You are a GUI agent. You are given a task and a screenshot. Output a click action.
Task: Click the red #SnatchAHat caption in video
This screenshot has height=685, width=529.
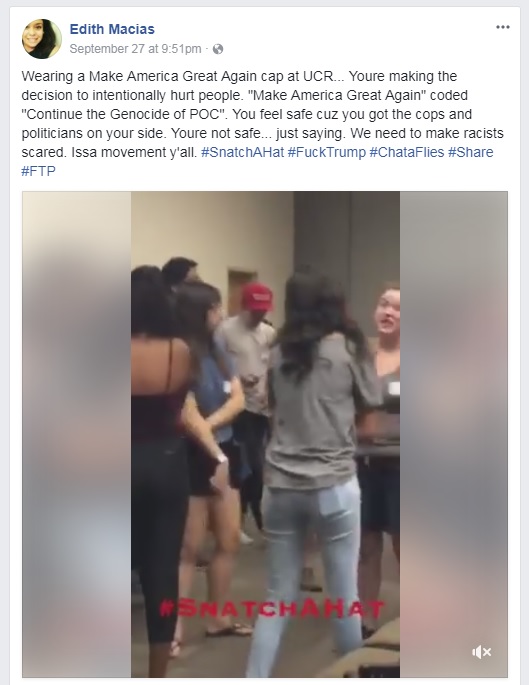click(x=272, y=609)
